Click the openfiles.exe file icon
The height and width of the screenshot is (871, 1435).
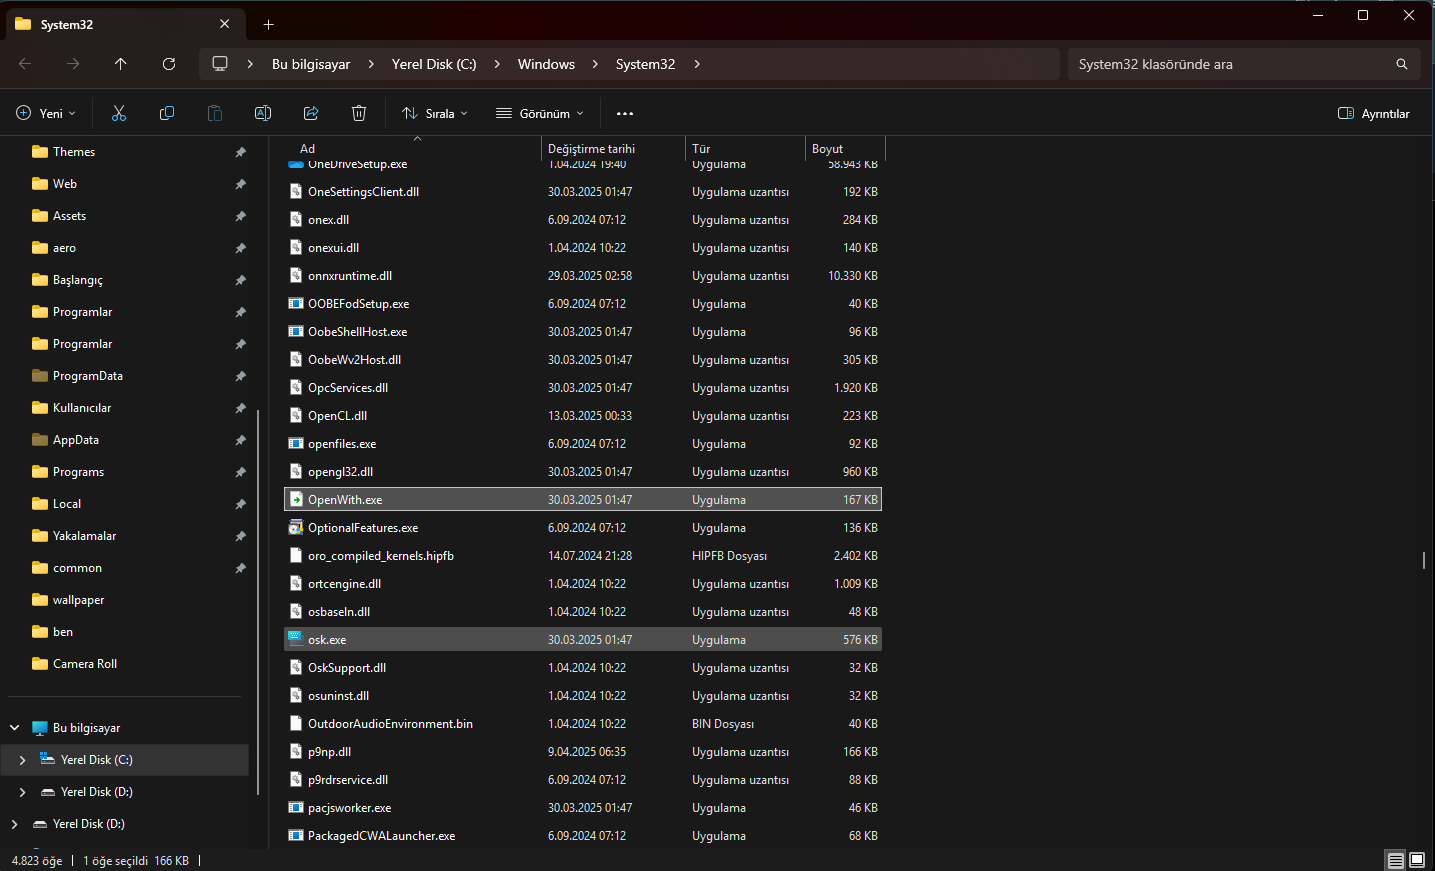click(x=296, y=443)
